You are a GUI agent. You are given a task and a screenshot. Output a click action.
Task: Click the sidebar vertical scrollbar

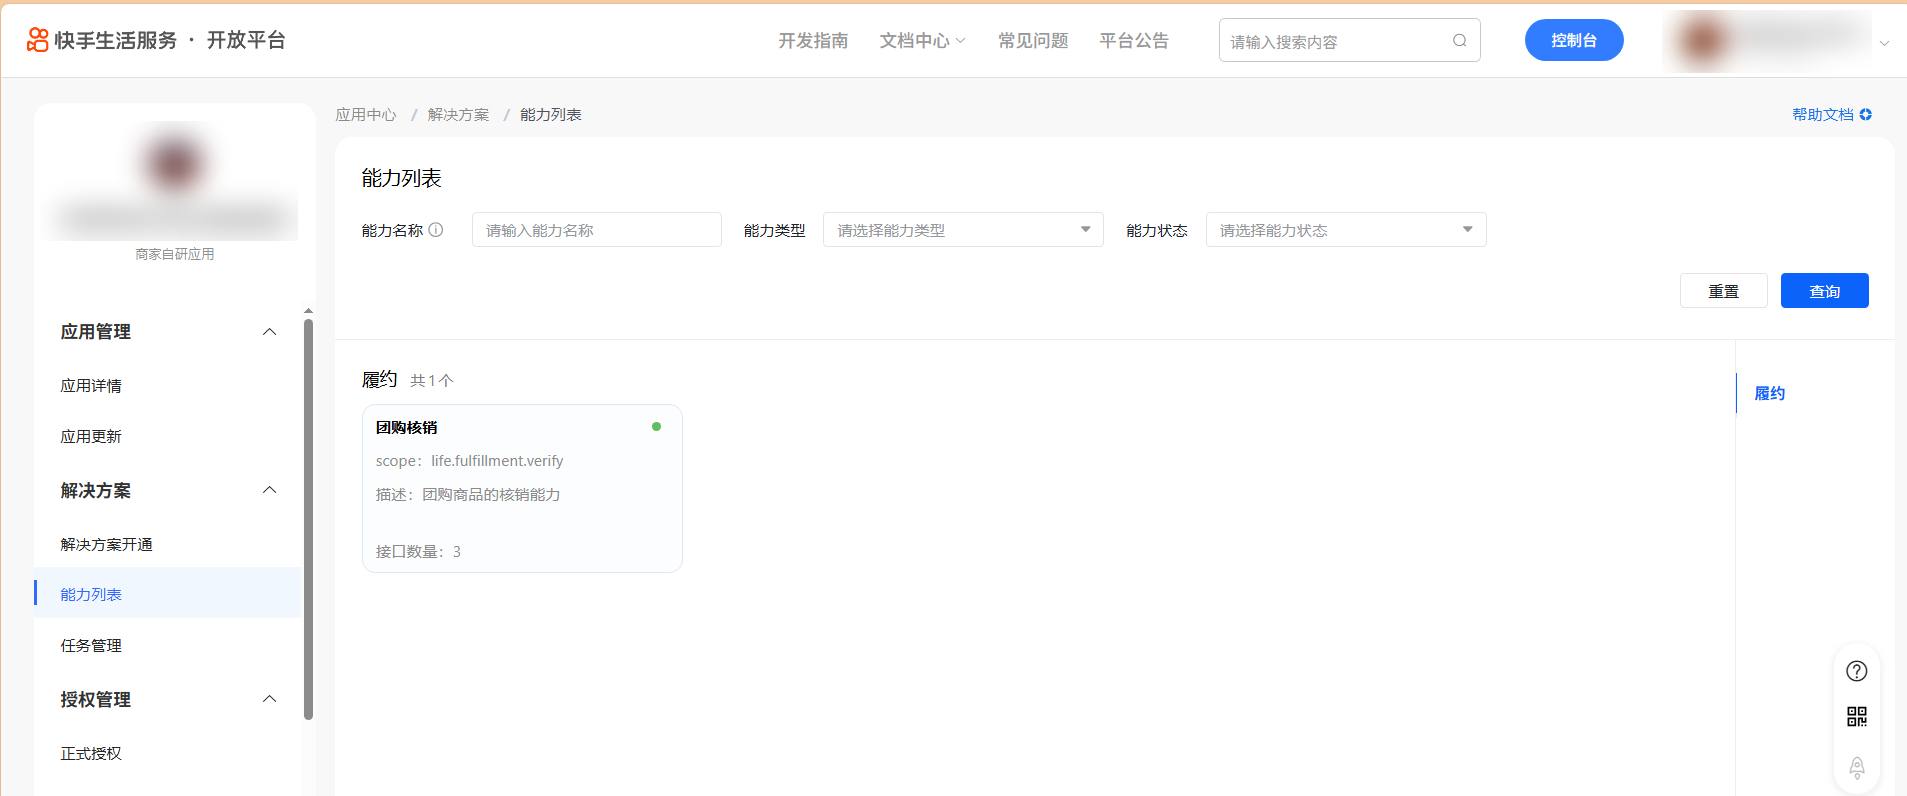tap(308, 519)
